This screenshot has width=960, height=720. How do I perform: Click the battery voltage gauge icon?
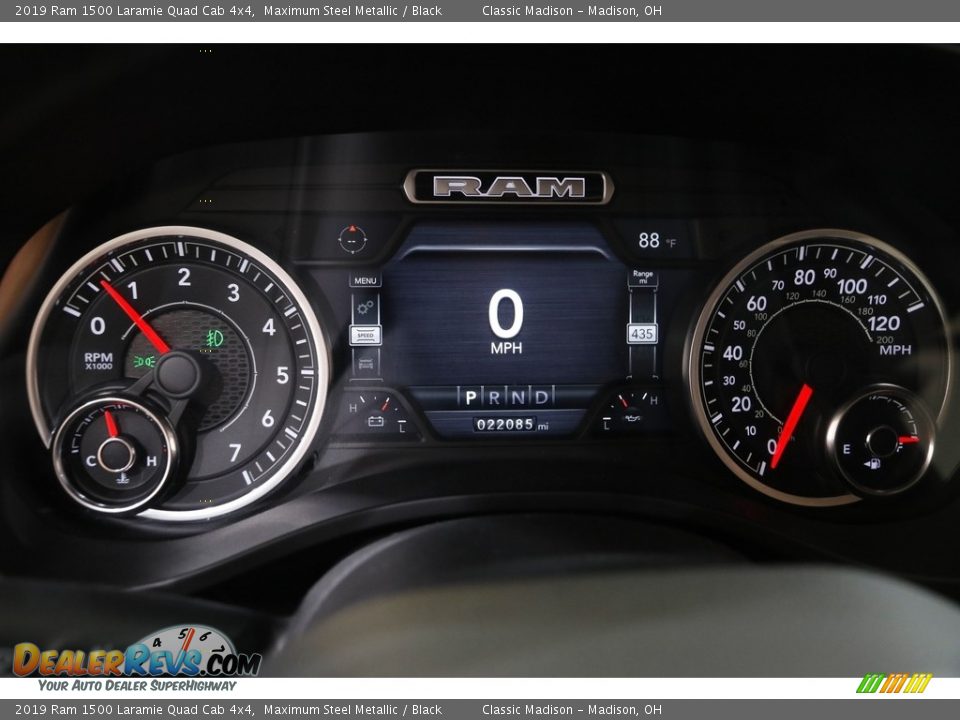point(376,421)
